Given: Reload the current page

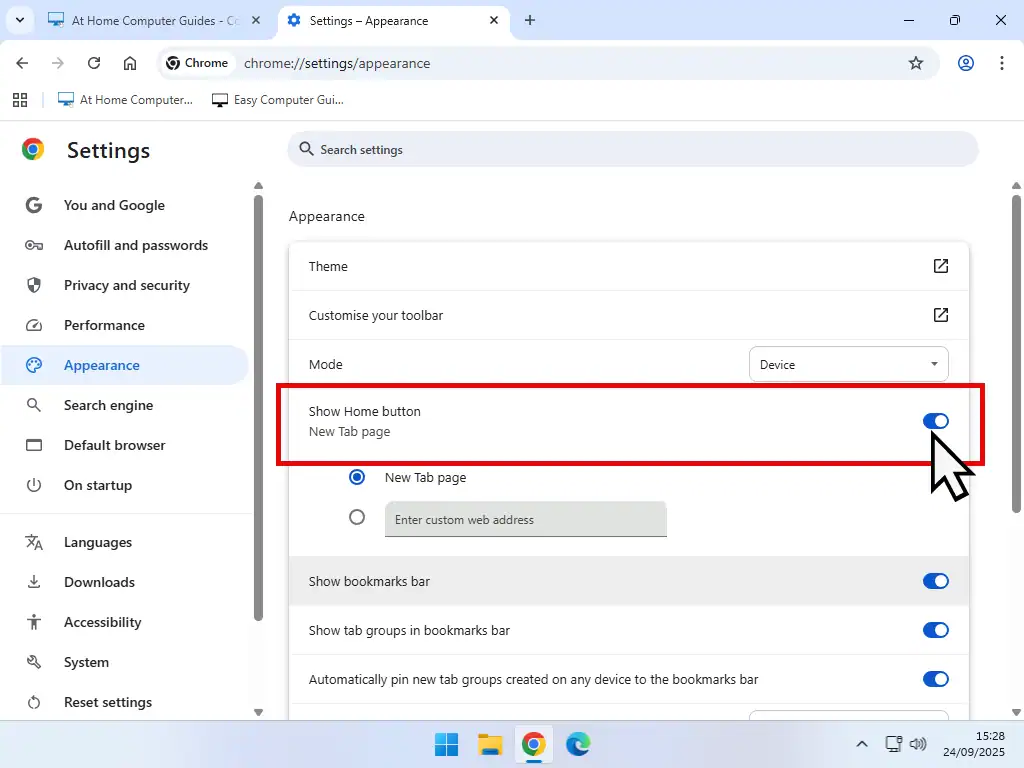Looking at the screenshot, I should click(x=94, y=63).
